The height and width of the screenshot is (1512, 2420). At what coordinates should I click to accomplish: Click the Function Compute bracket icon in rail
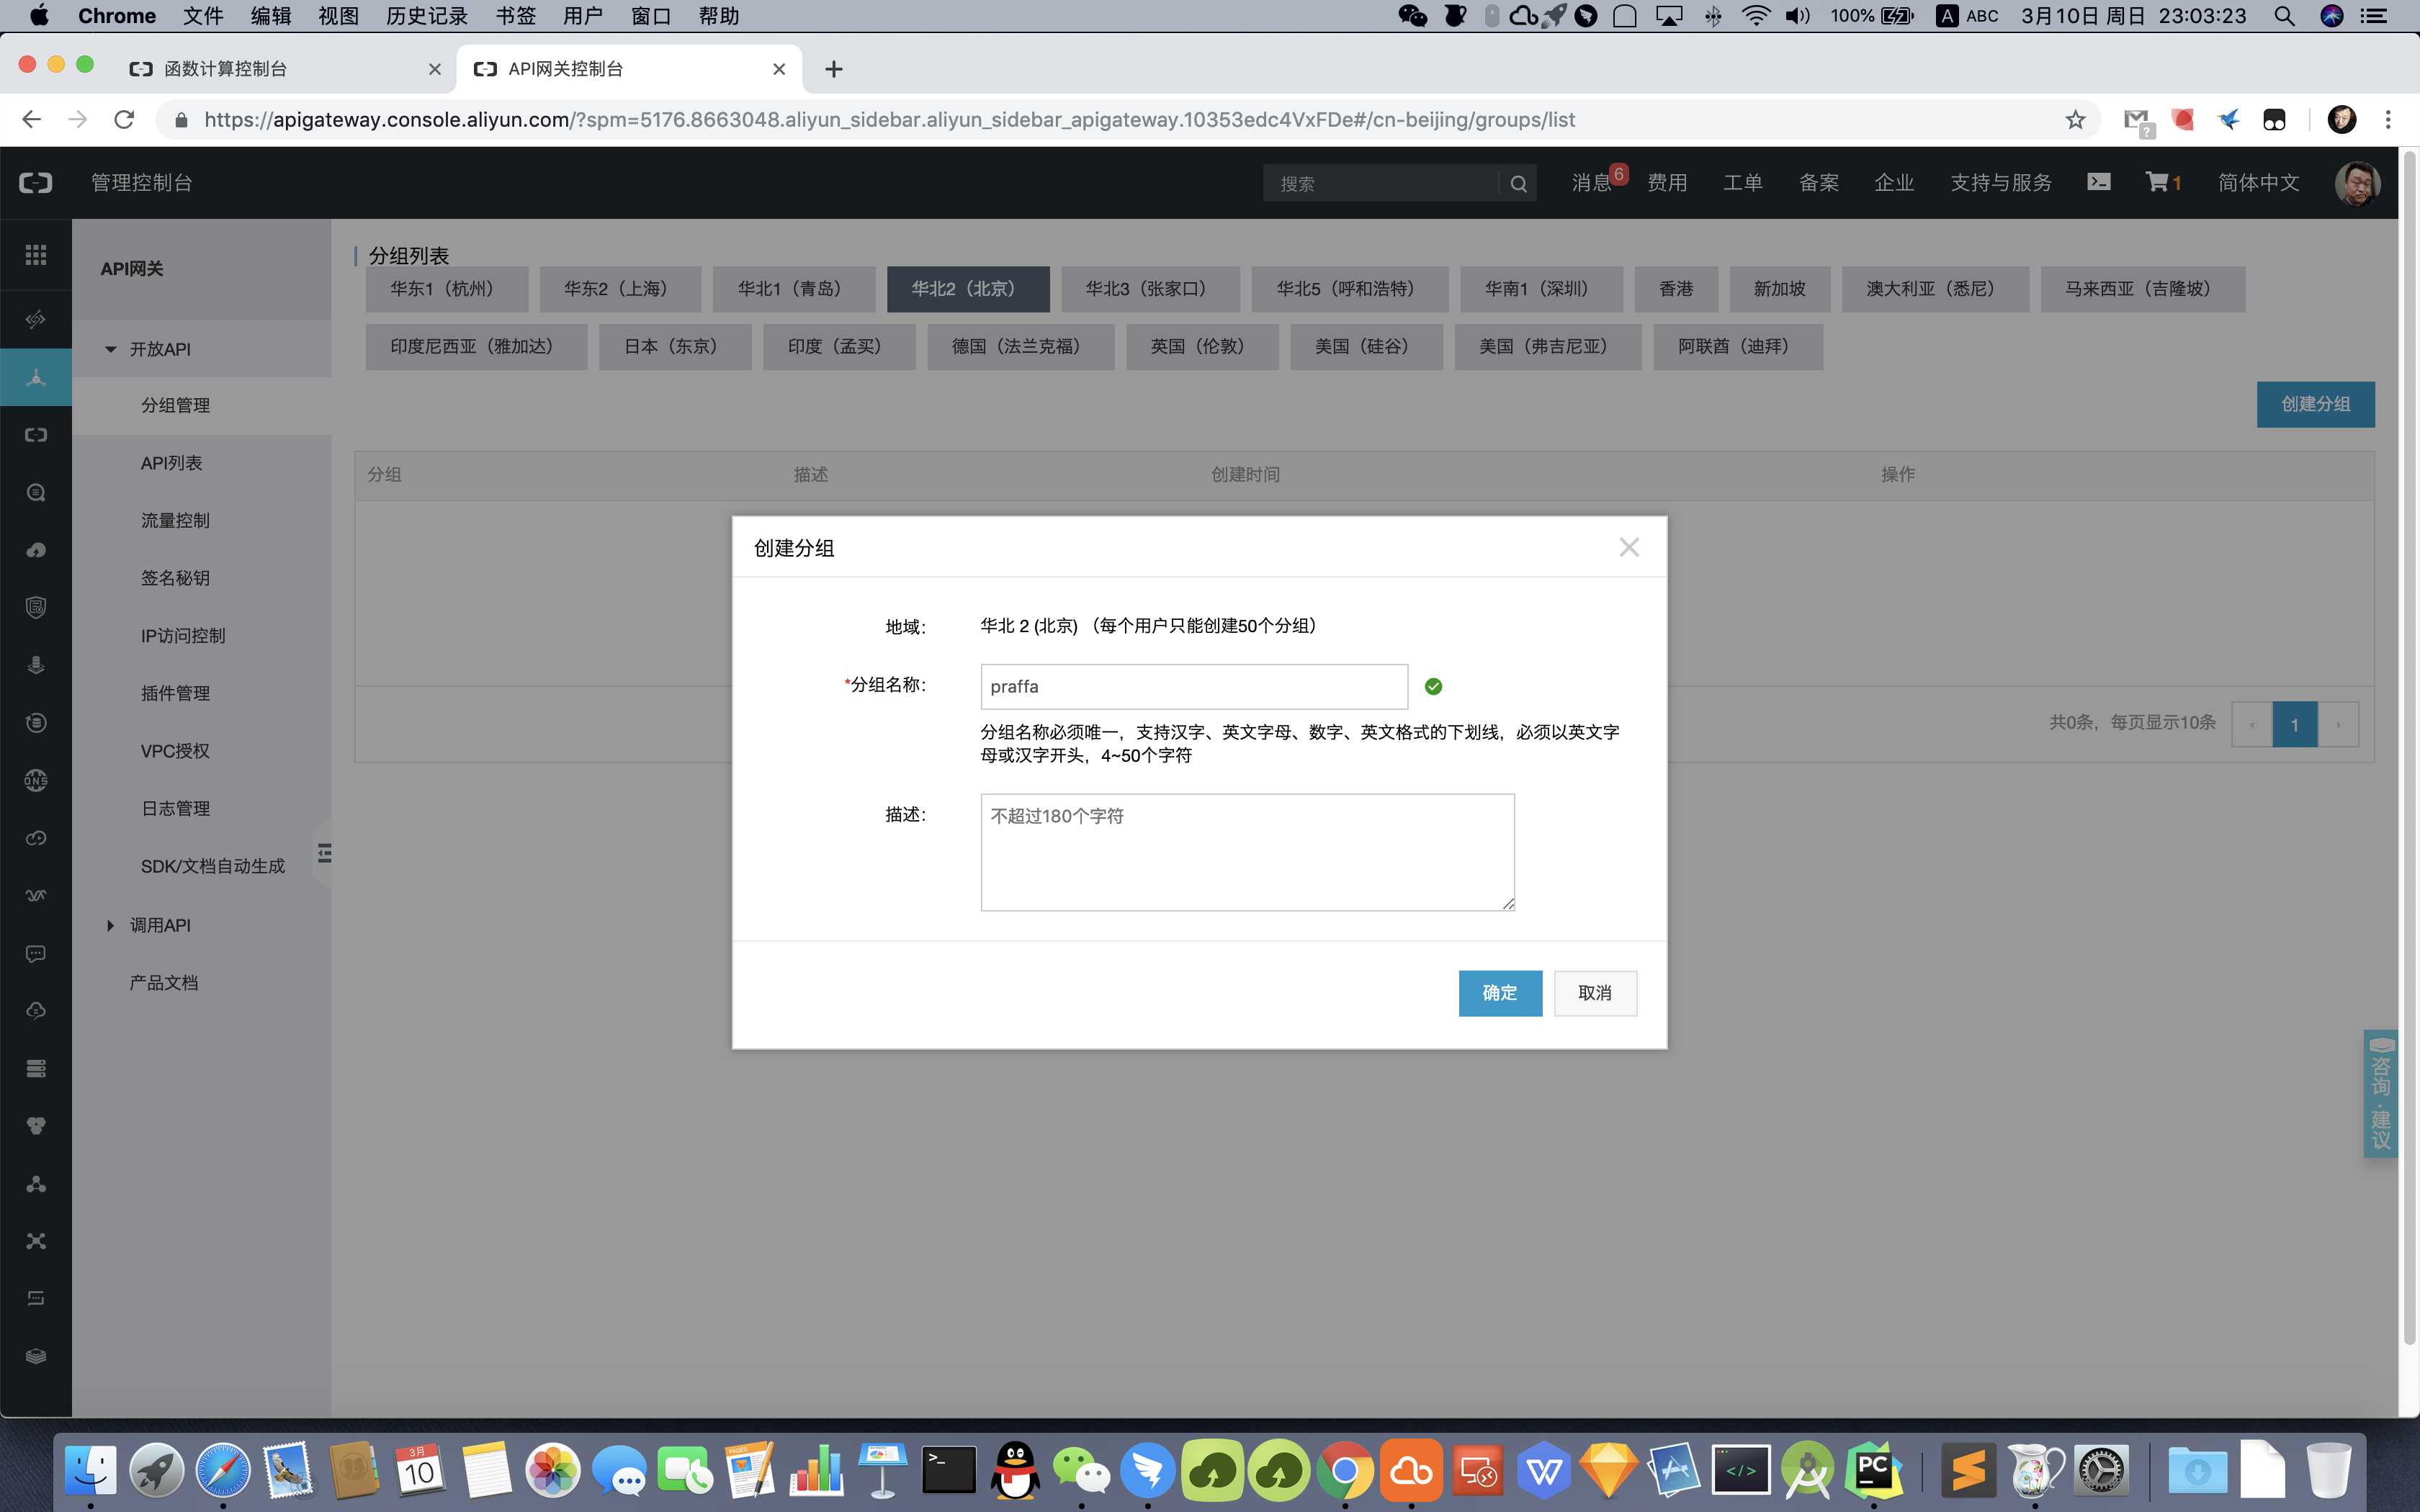point(36,435)
